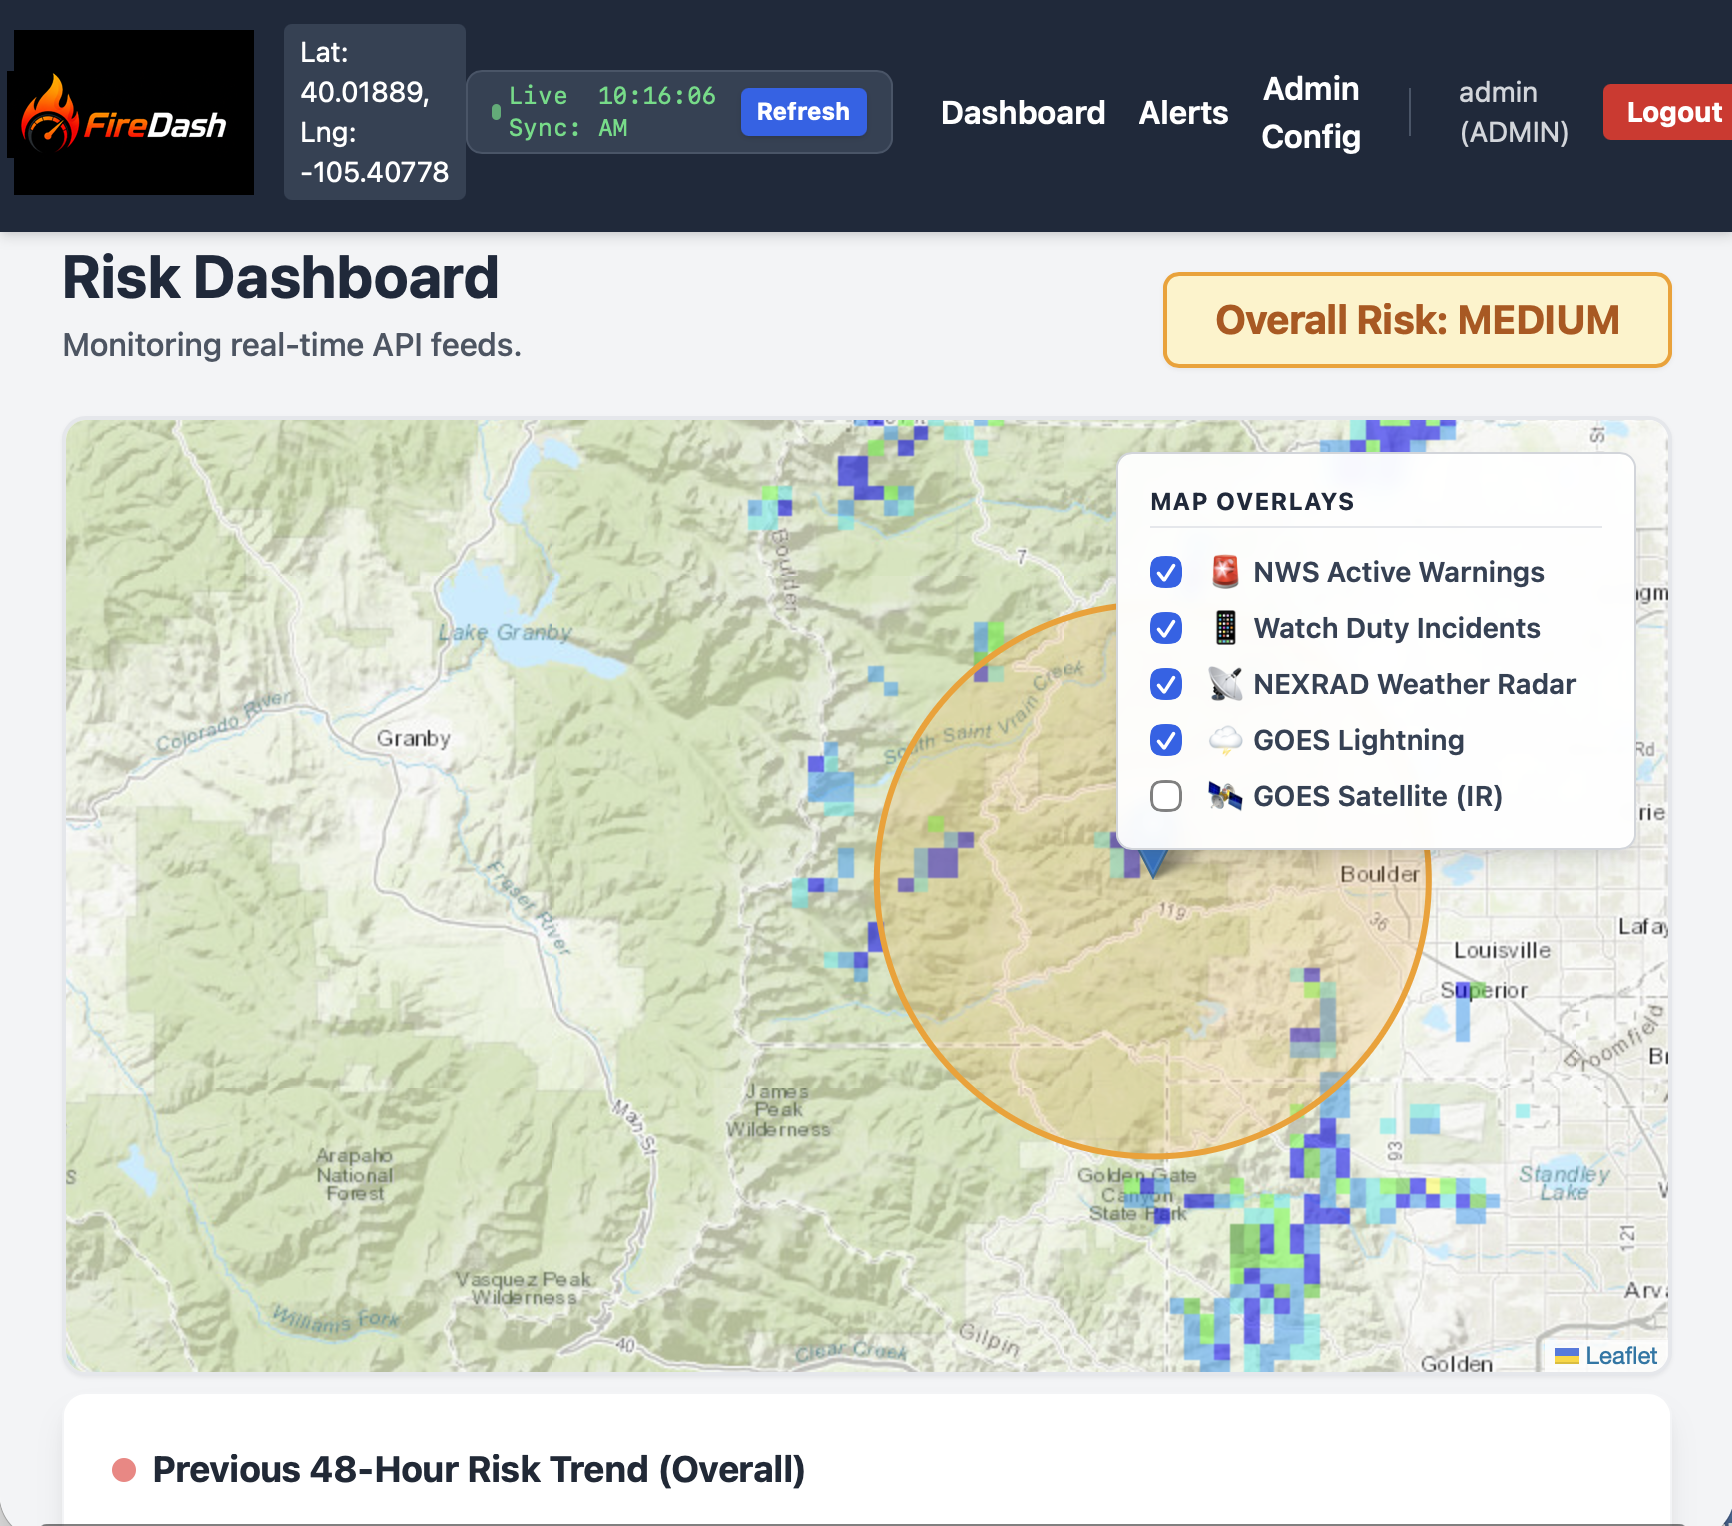Open the Dashboard nav item

[1023, 112]
